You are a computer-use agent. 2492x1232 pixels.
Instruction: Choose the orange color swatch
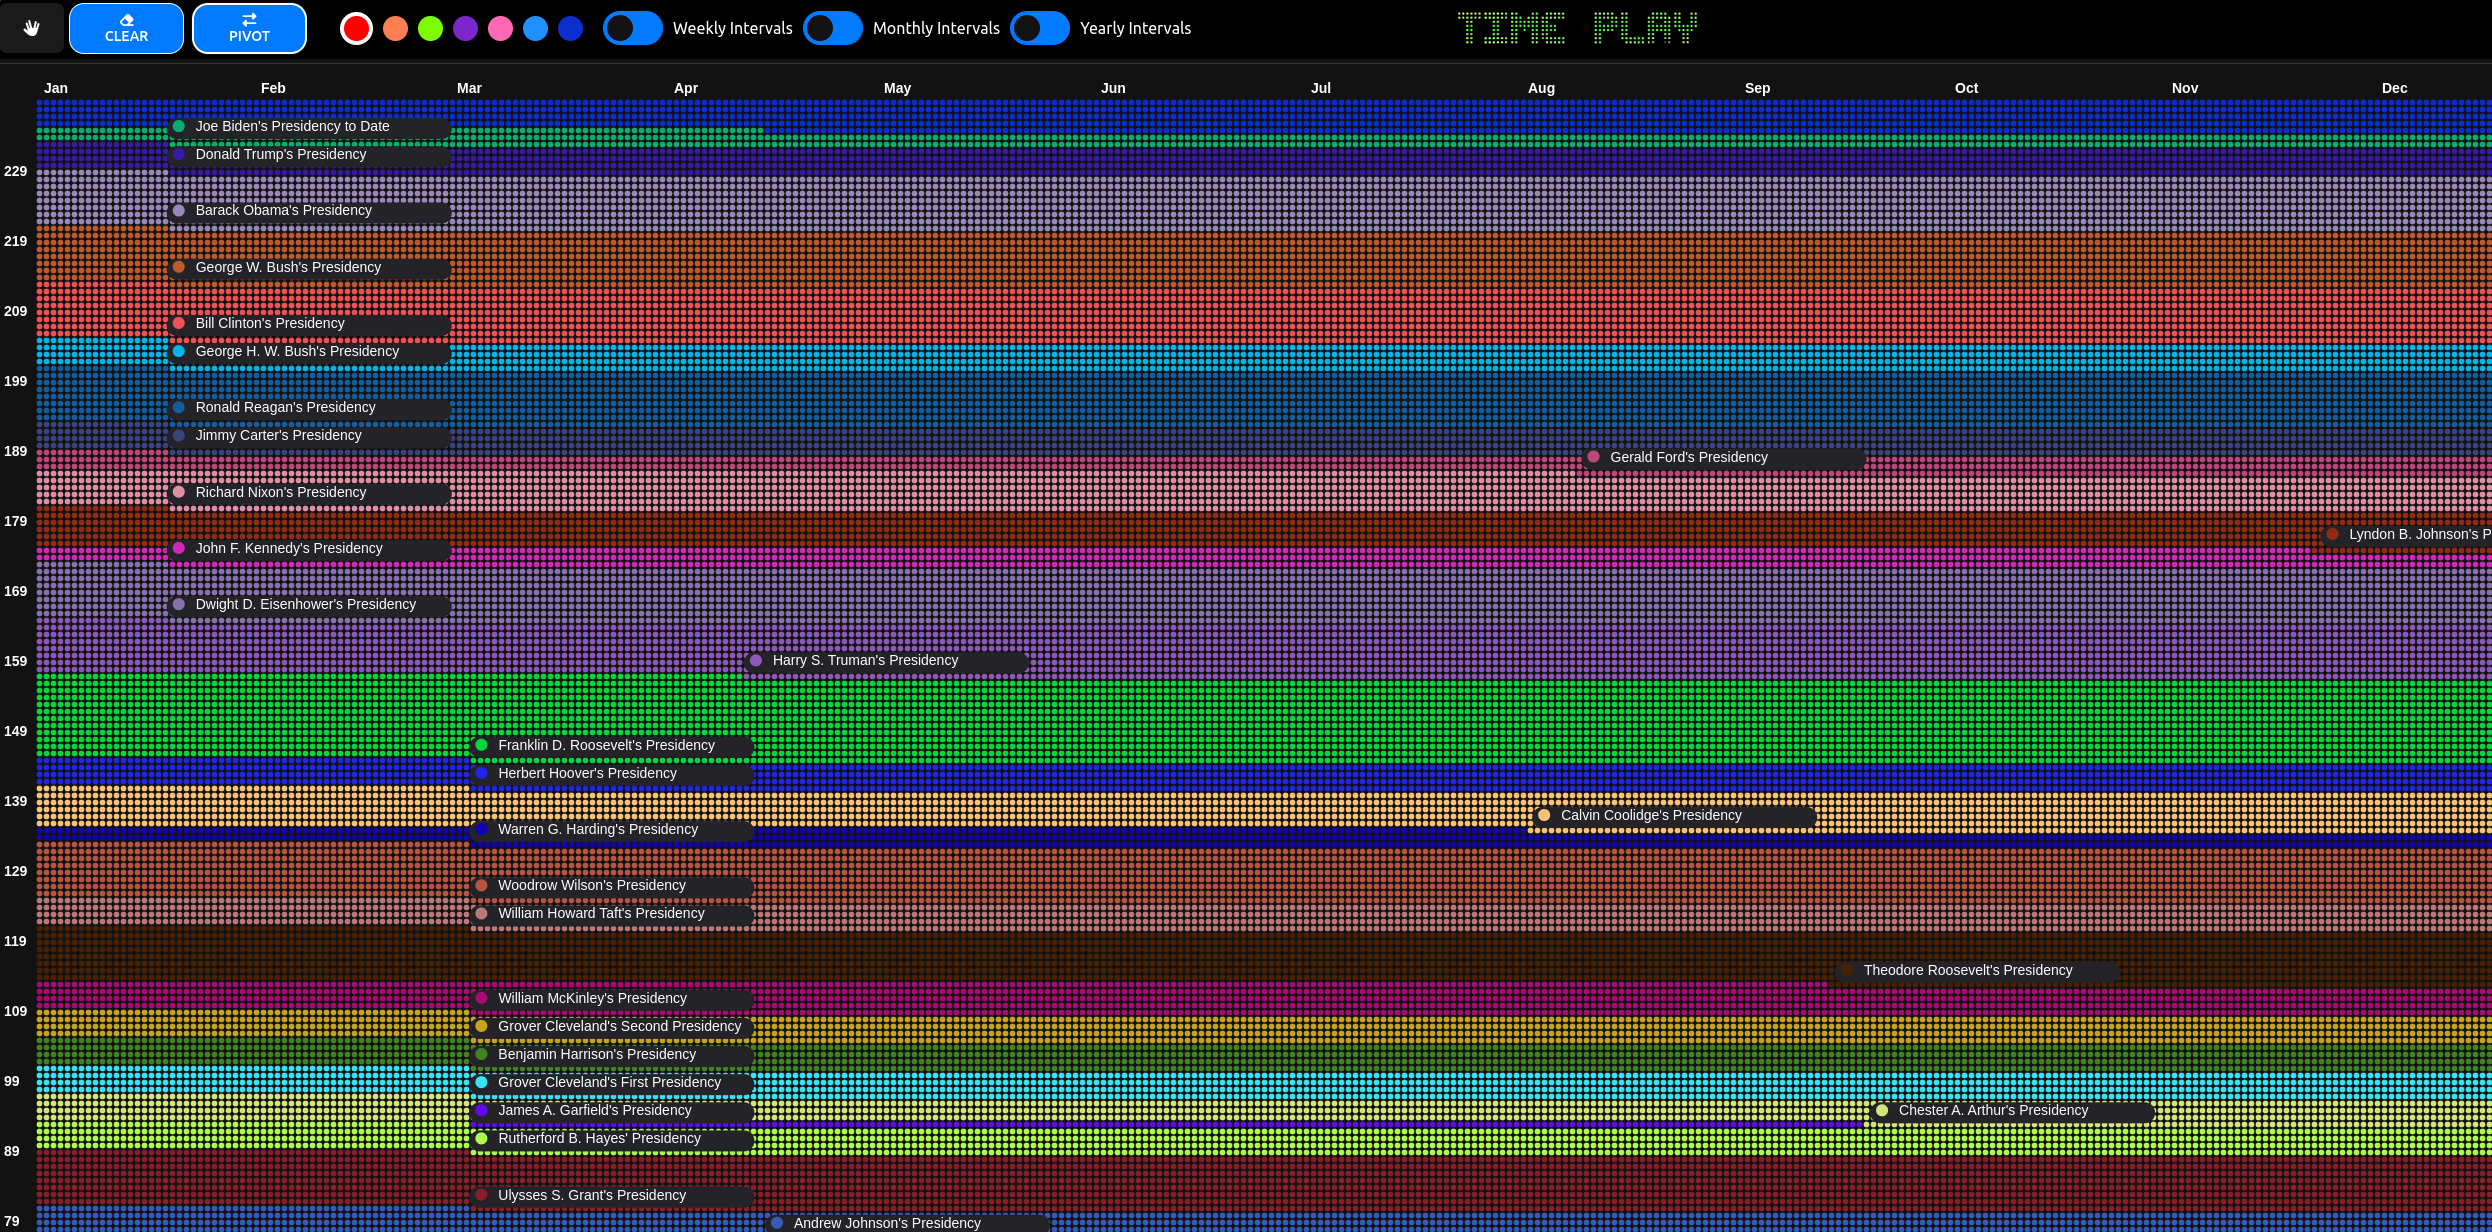pos(395,28)
